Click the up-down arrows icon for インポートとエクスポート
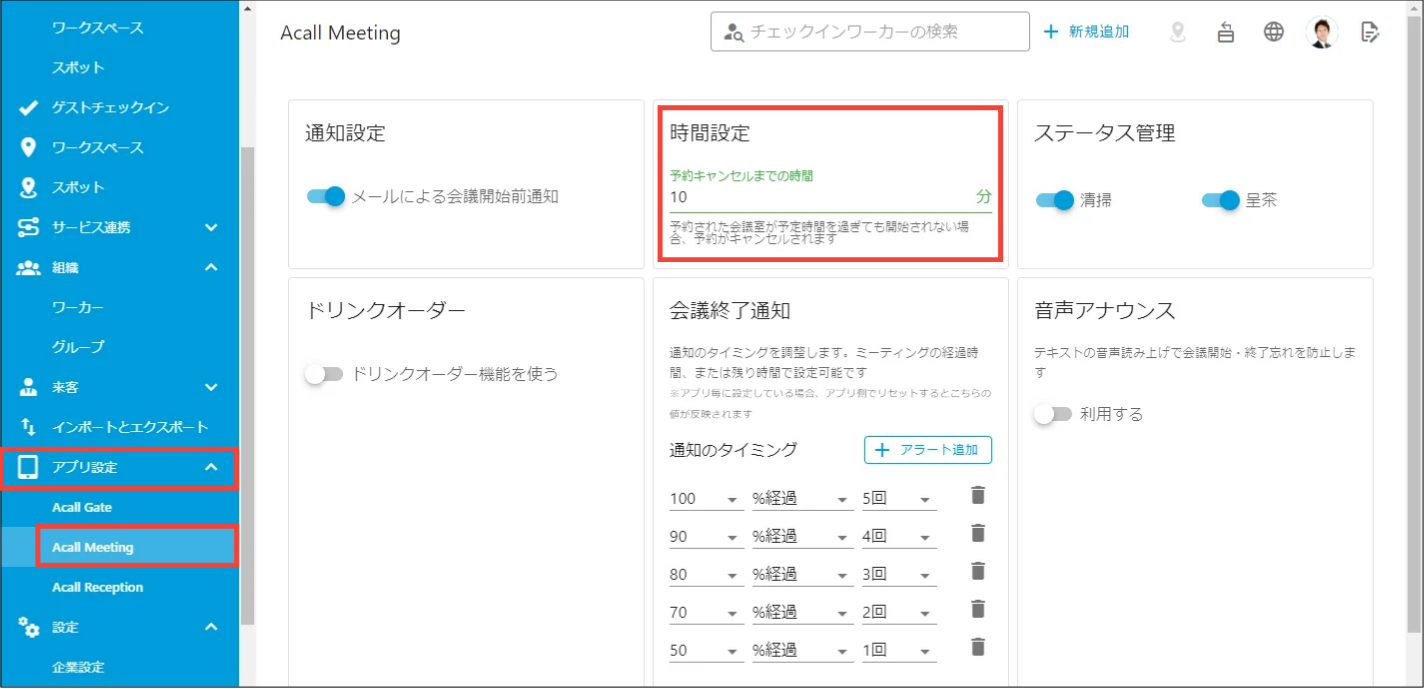 click(29, 427)
